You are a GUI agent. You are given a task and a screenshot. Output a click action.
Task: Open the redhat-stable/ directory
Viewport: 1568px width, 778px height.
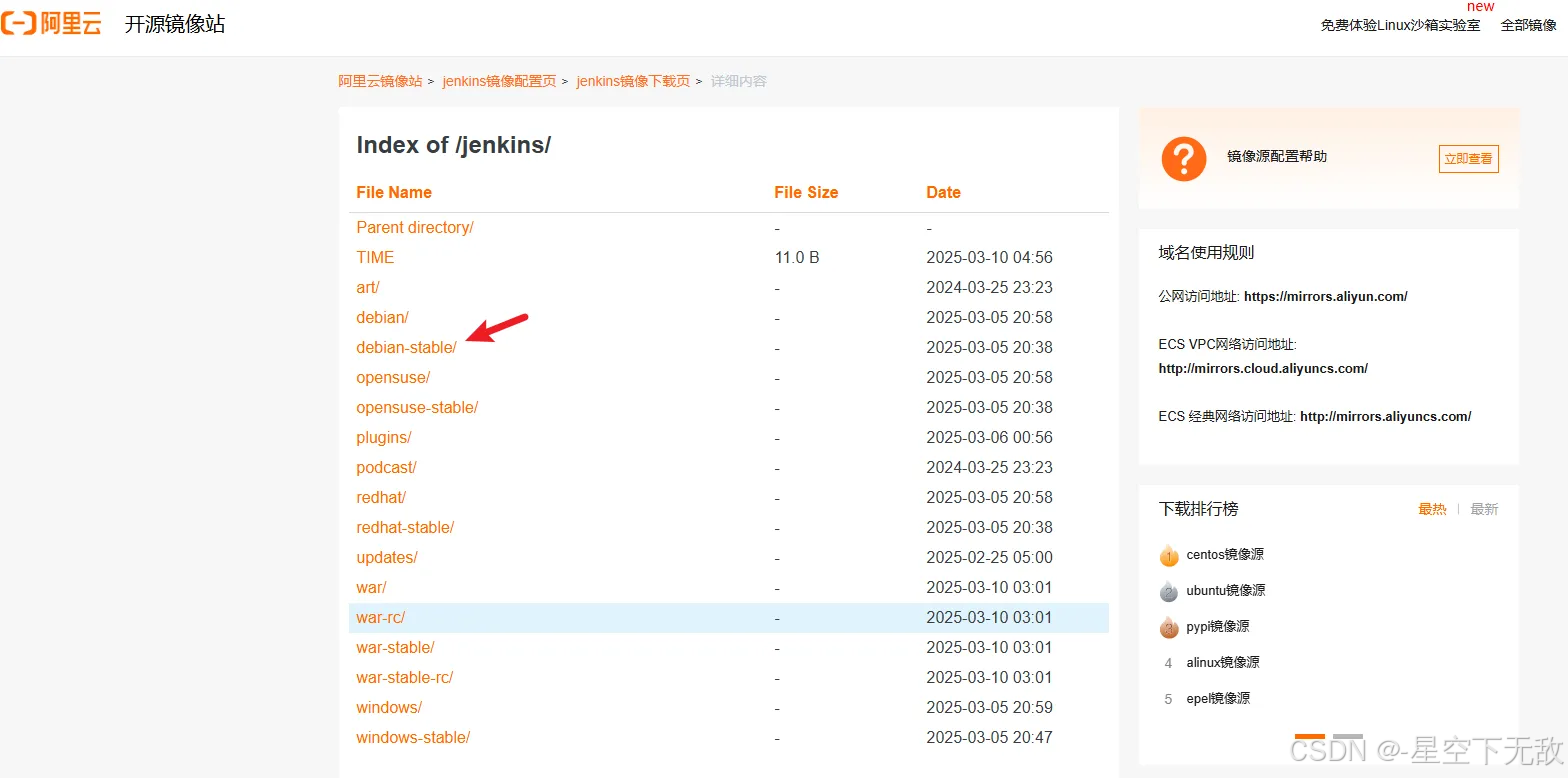point(405,527)
